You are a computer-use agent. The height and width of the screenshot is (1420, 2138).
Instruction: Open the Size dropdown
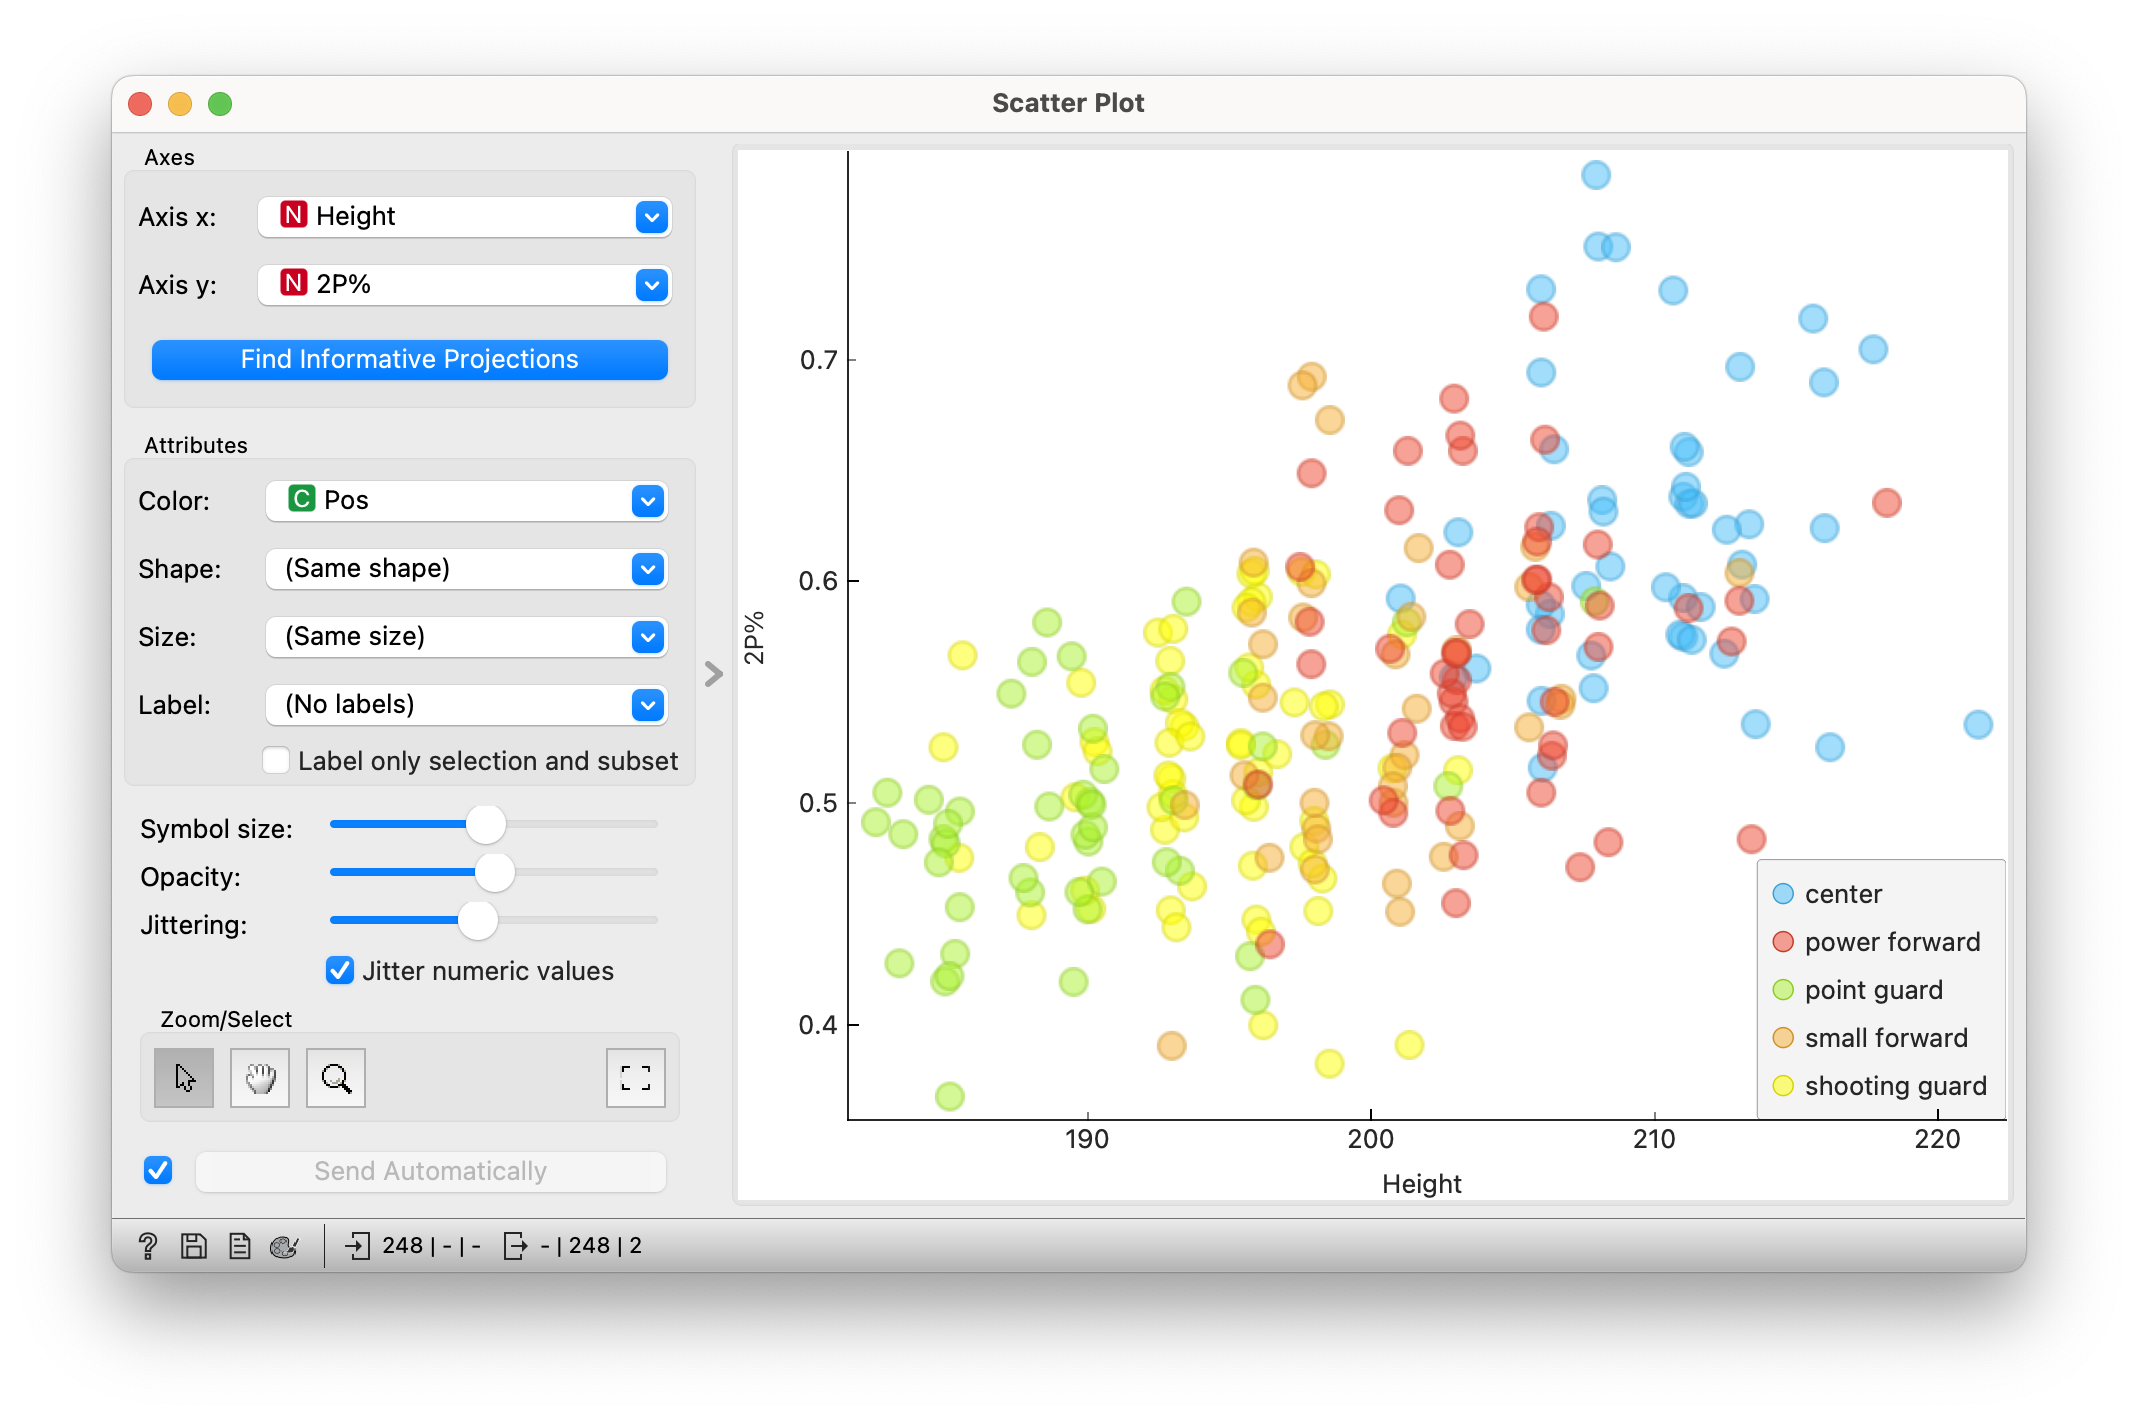point(466,636)
